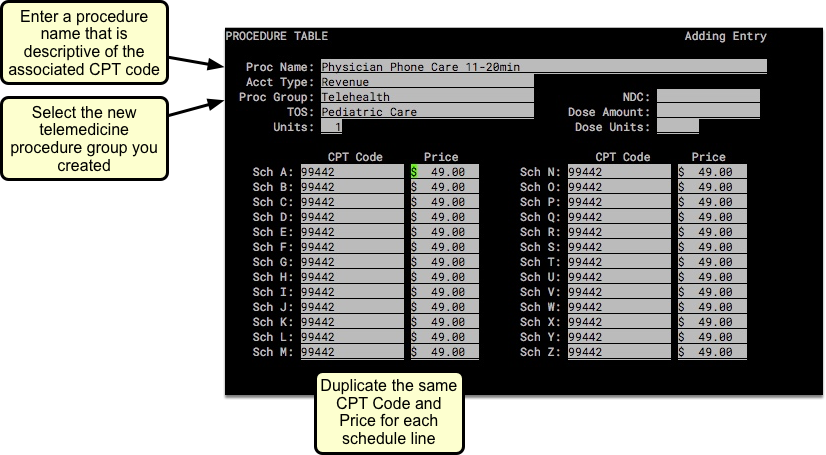Select the TOS field showing Pediatric Care
Screen dimensions: 826x455
pyautogui.click(x=427, y=112)
